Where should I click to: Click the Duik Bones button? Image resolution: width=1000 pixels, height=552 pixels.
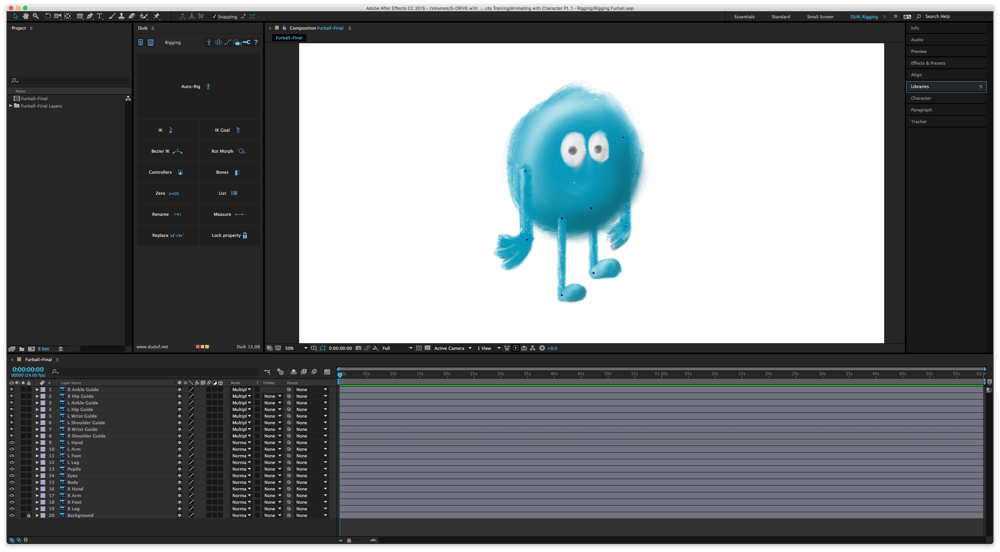coord(228,172)
